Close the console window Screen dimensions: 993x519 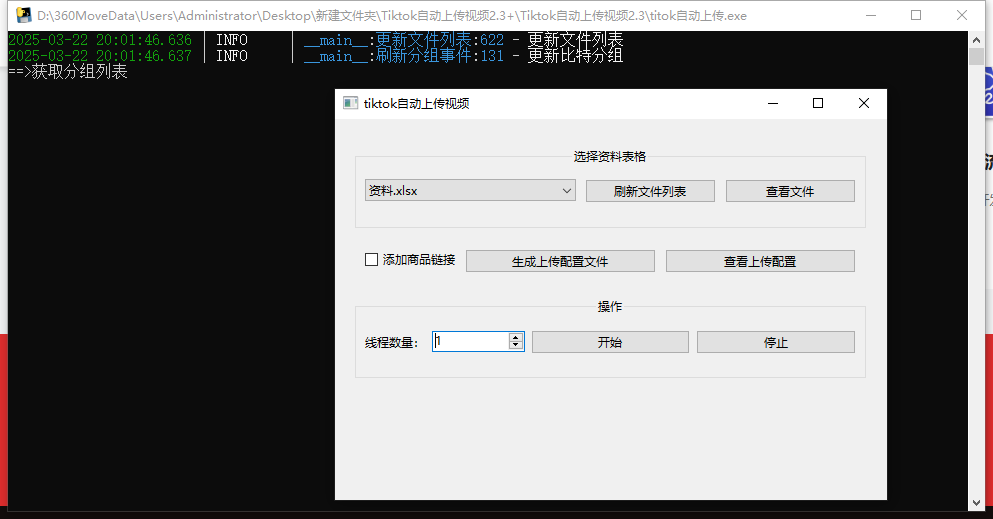[x=961, y=16]
